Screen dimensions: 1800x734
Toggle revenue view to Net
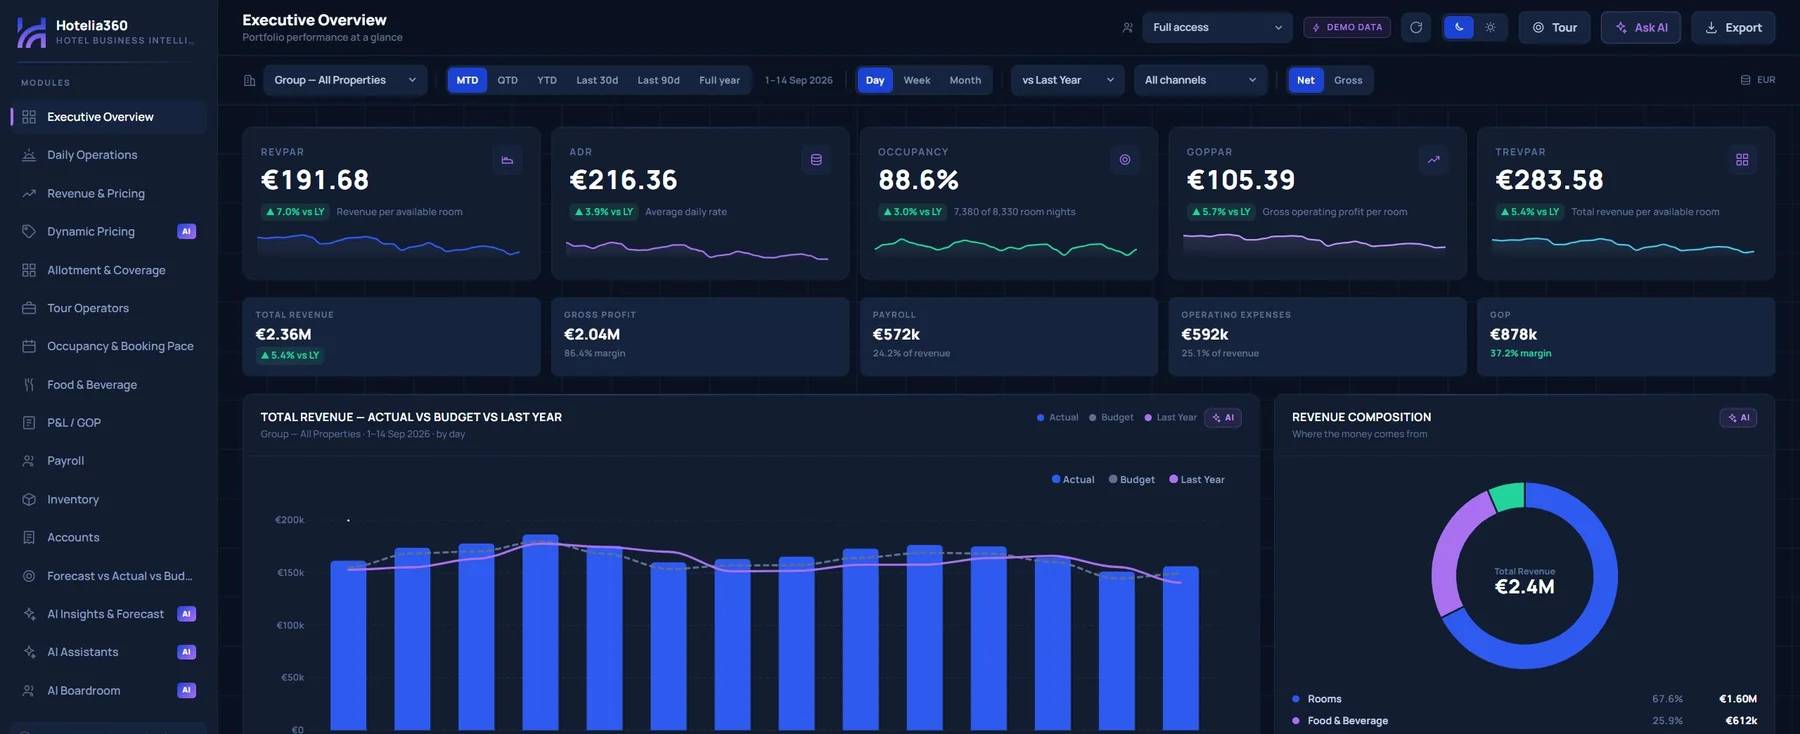click(x=1306, y=80)
